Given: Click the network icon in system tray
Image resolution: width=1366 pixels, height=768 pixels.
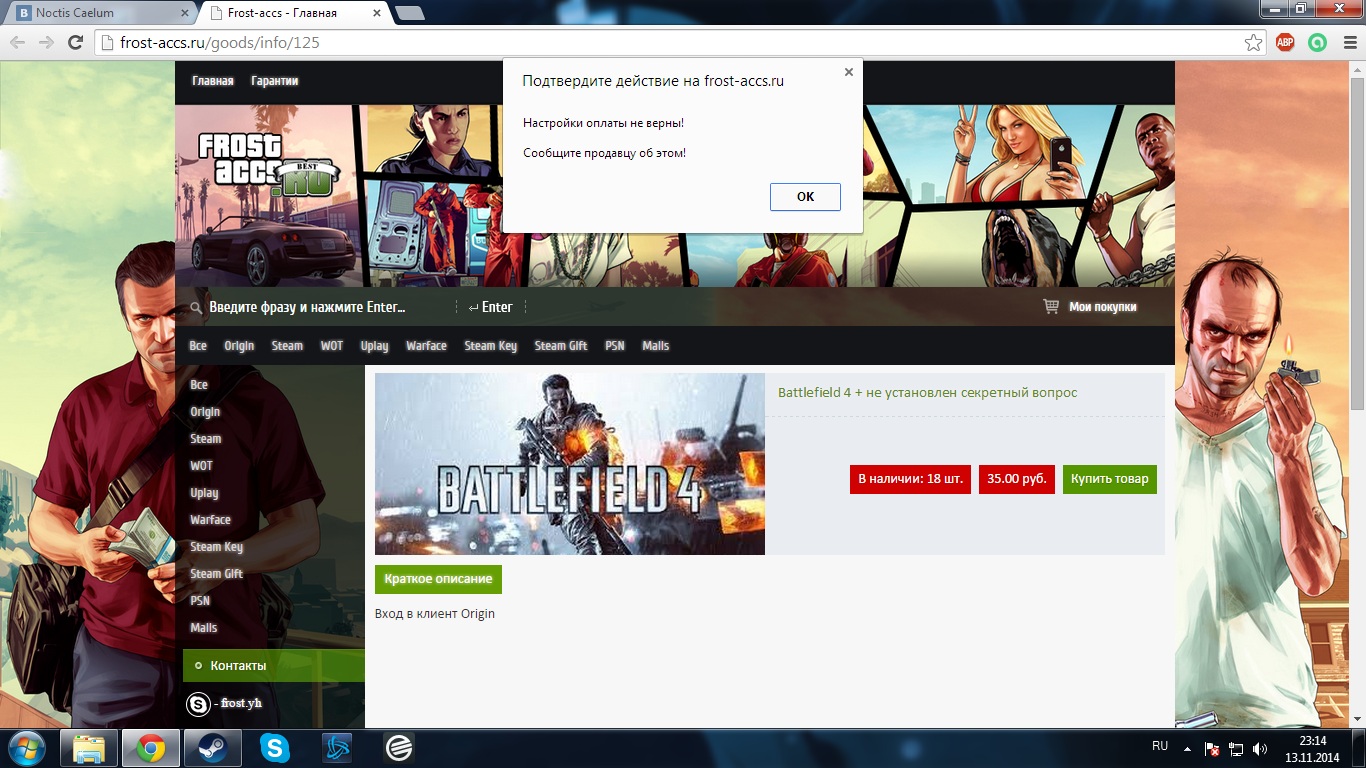Looking at the screenshot, I should (x=1236, y=748).
